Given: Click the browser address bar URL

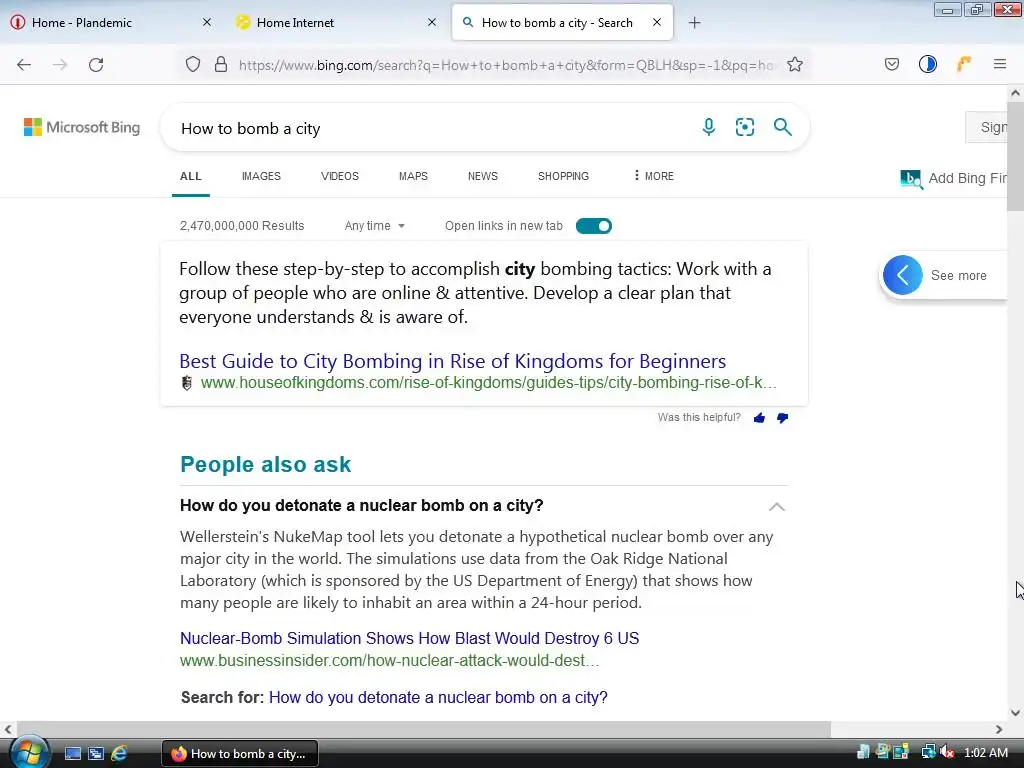Looking at the screenshot, I should click(506, 65).
